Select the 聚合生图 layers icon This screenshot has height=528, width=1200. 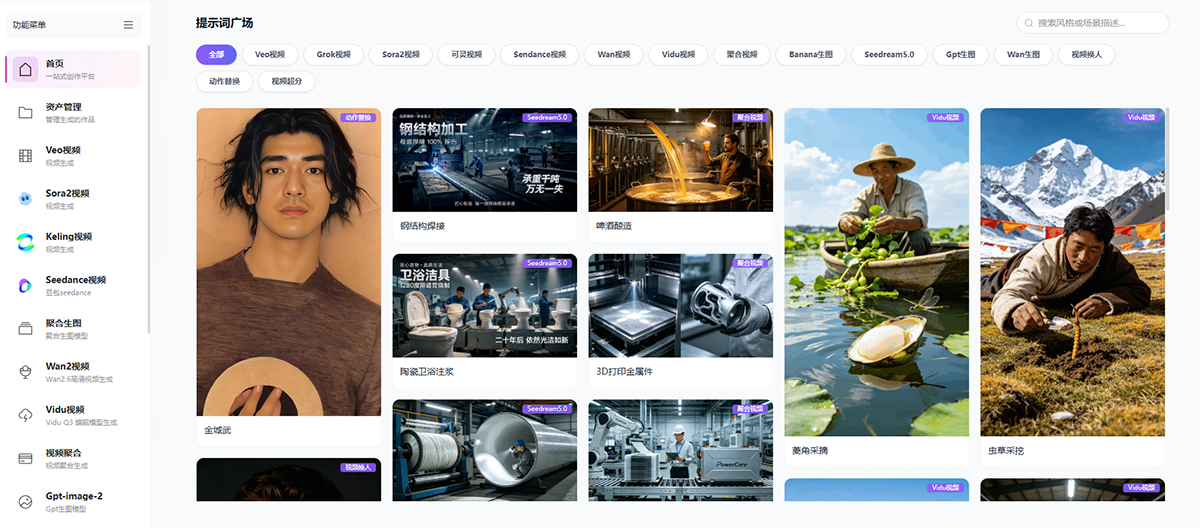coord(25,329)
